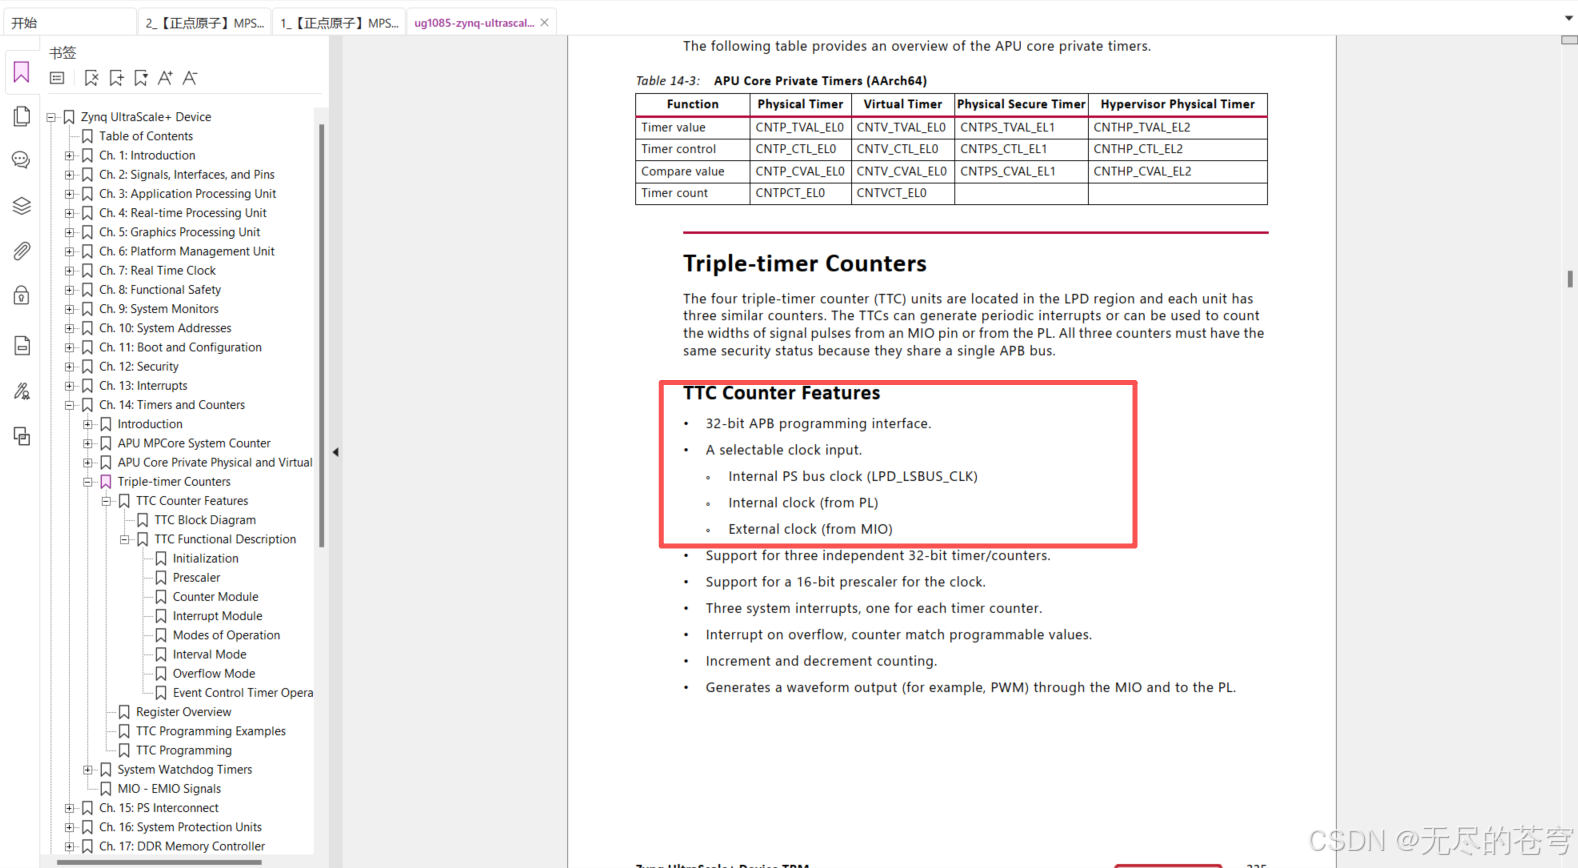Expand System Watchdog Timers node
Screen dimensions: 1578x868
tap(88, 770)
